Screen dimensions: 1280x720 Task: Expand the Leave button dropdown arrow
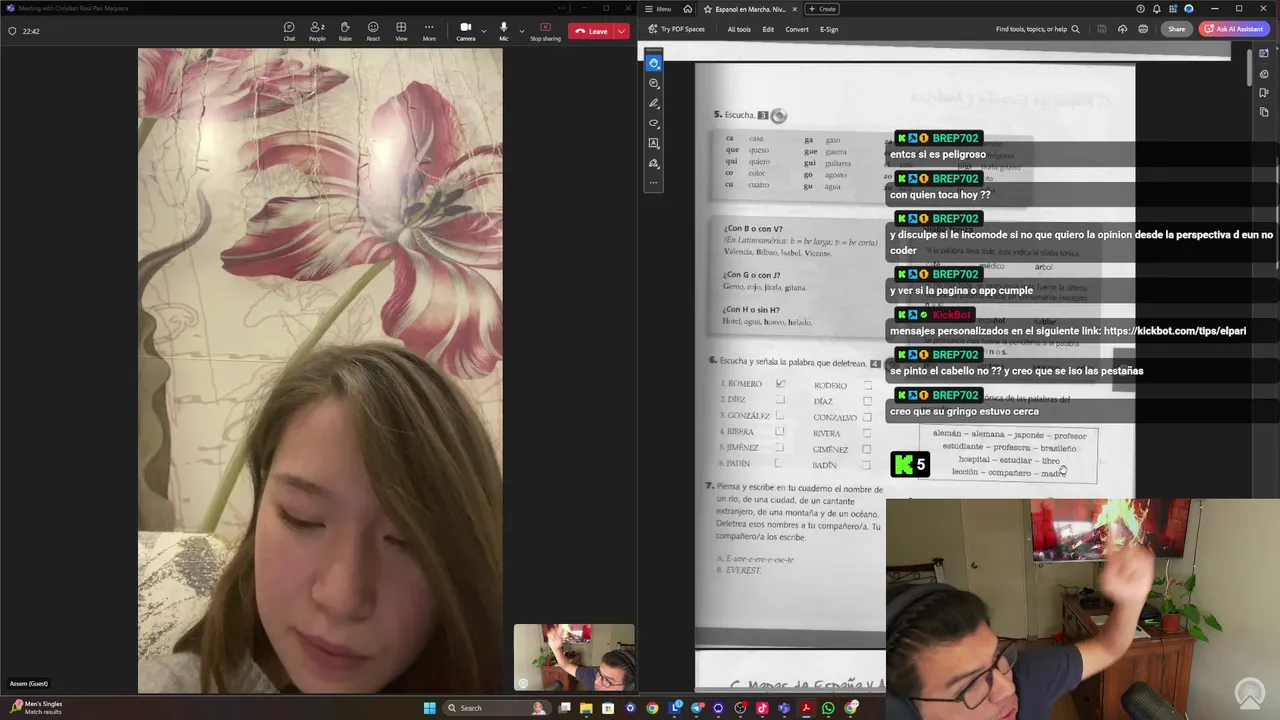pyautogui.click(x=622, y=31)
